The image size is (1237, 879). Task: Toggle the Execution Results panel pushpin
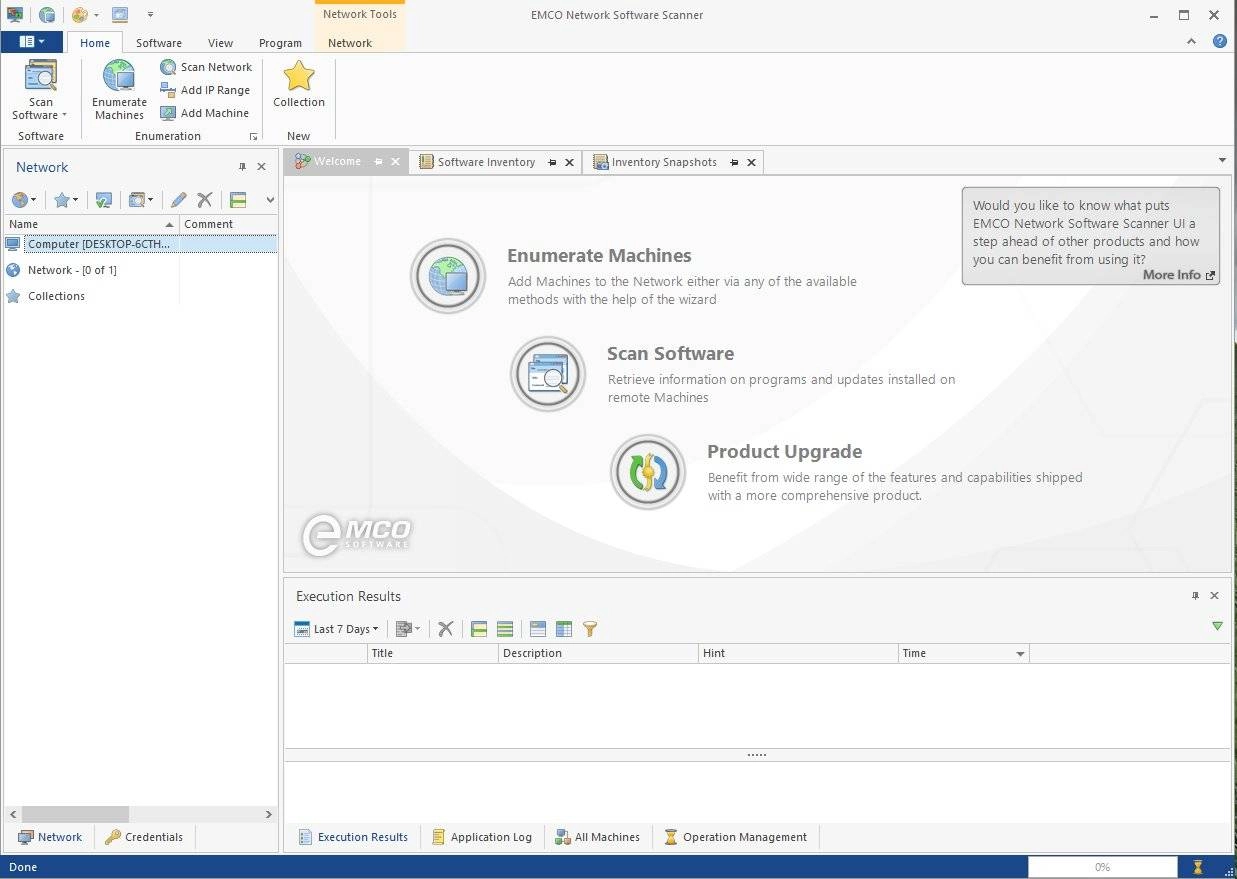[x=1195, y=596]
